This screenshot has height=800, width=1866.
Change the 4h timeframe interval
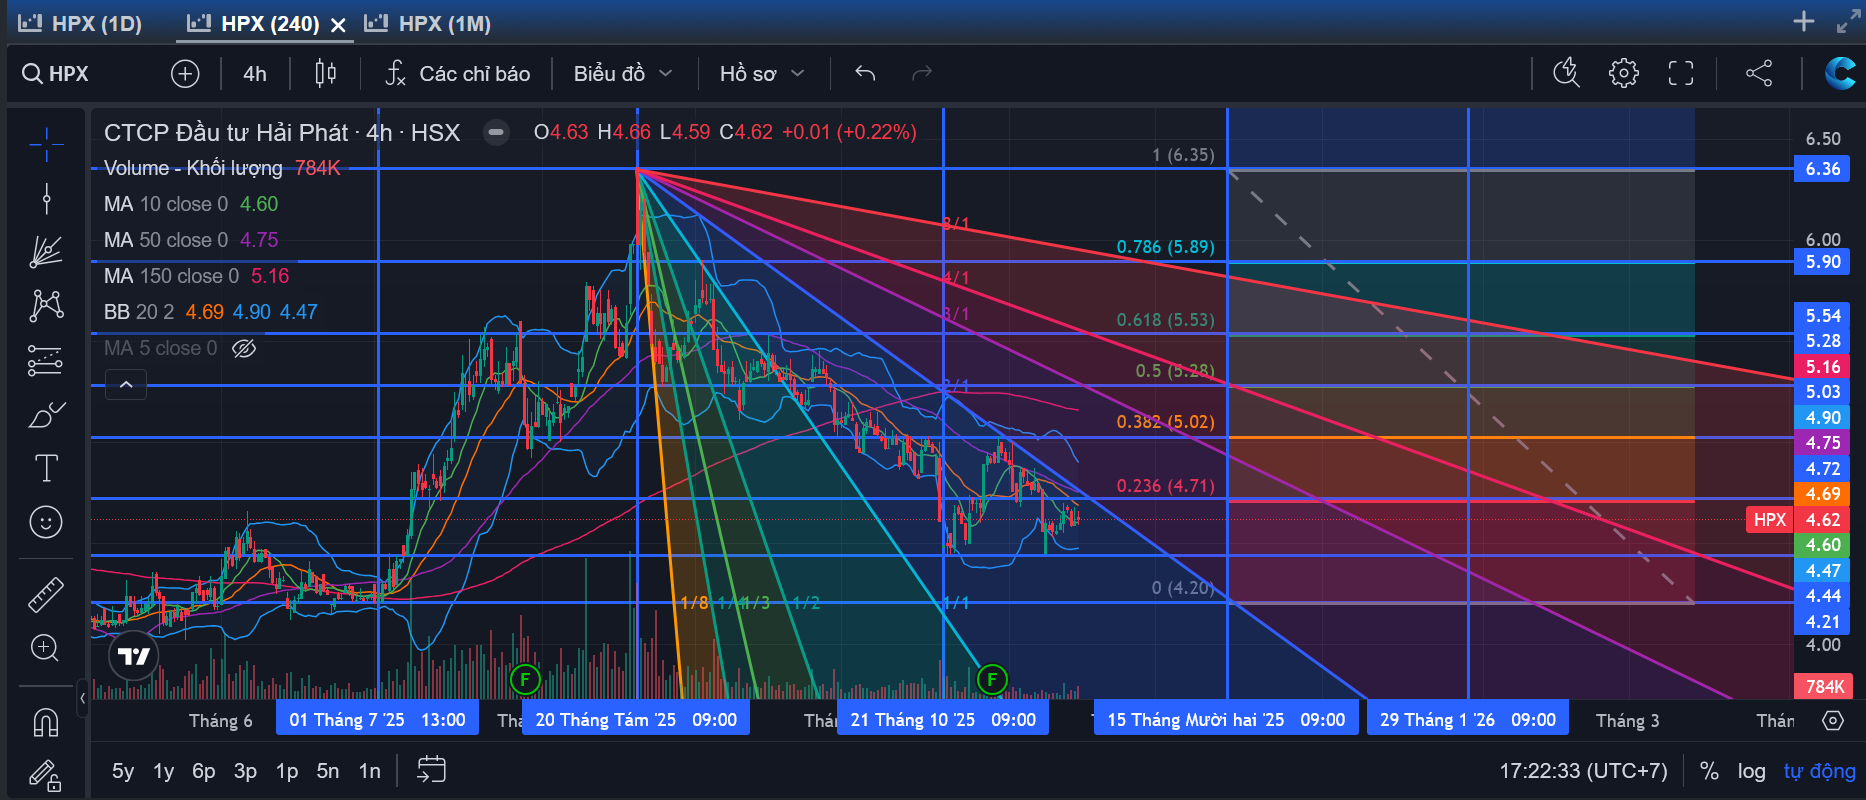(255, 73)
